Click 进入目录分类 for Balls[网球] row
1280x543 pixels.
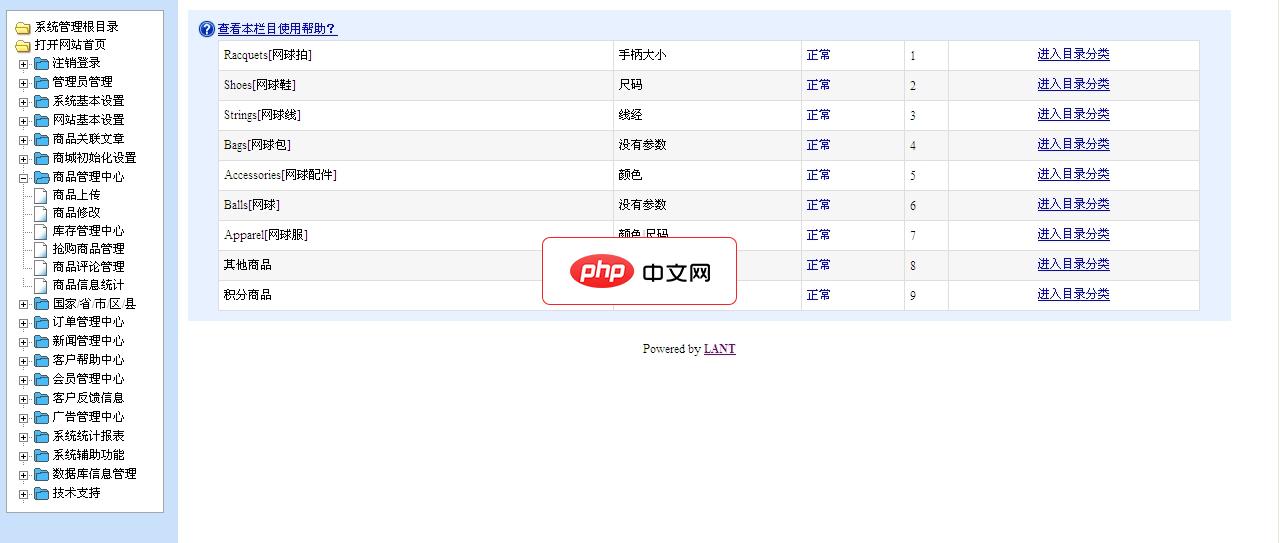[1073, 204]
